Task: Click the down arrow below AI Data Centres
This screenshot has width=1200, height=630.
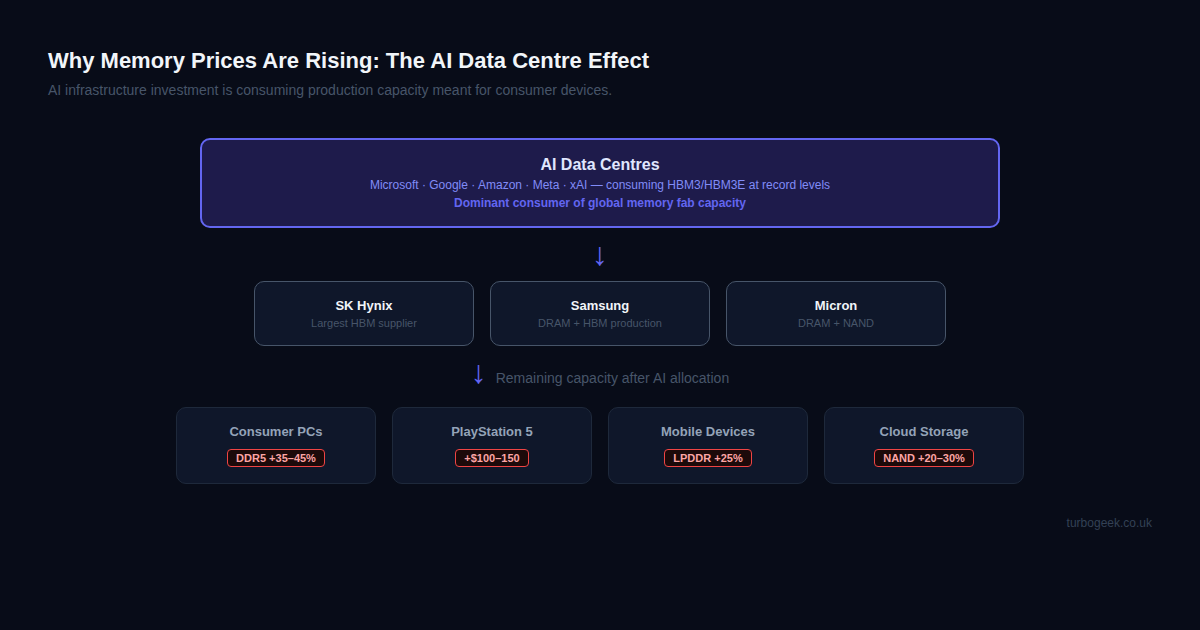Action: [x=600, y=256]
